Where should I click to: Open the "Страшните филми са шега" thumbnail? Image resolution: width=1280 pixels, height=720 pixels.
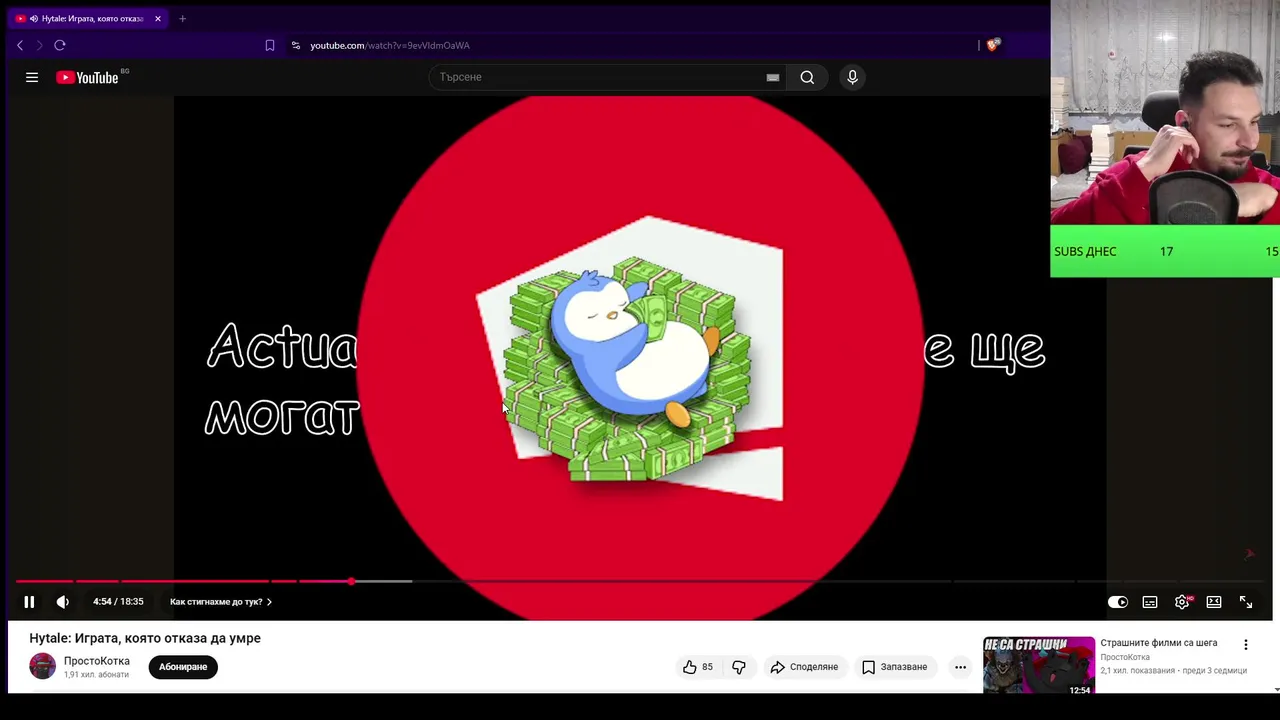pos(1039,665)
